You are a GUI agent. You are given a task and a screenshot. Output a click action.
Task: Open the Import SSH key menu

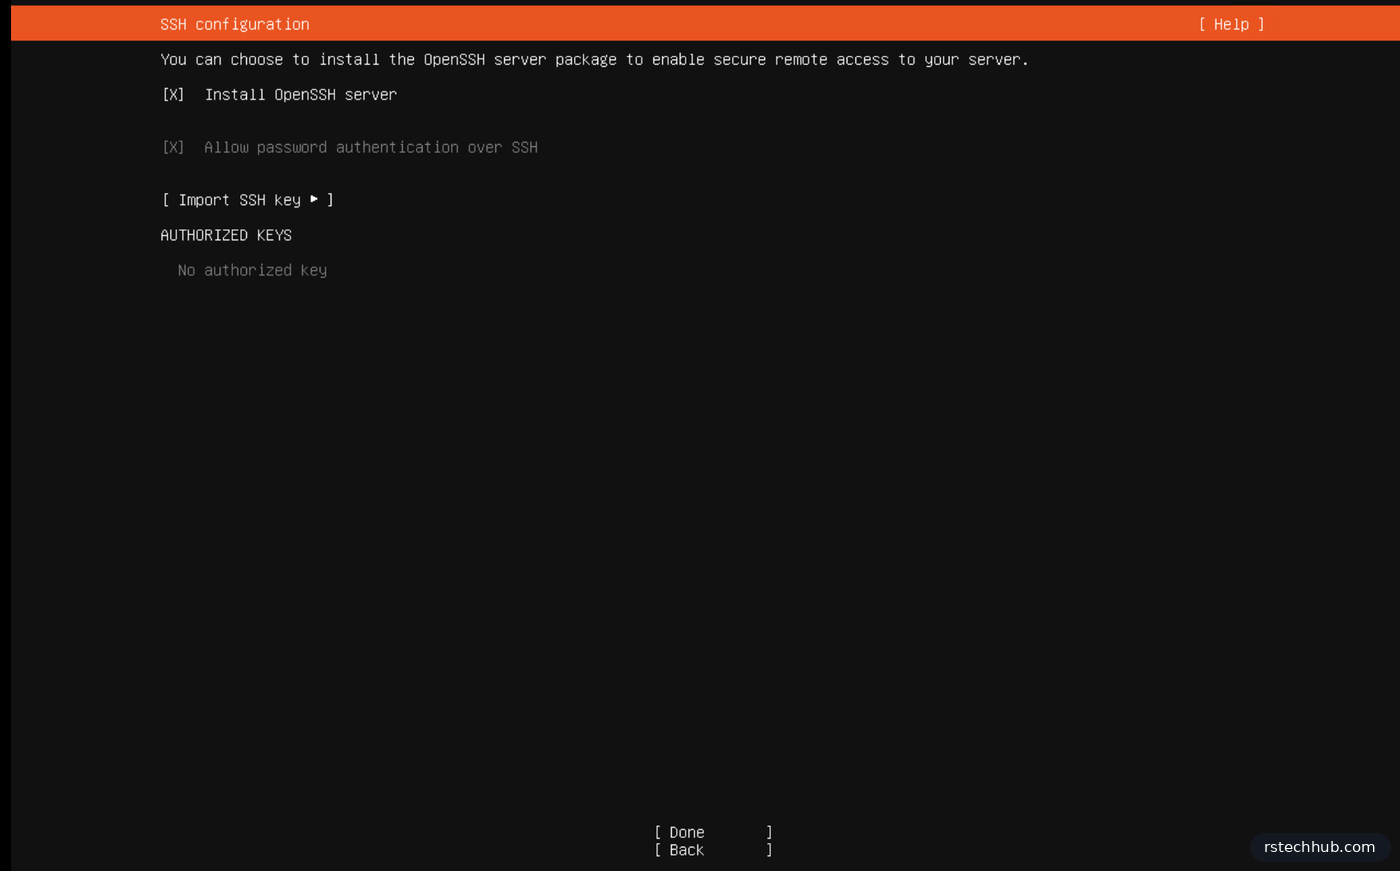248,200
